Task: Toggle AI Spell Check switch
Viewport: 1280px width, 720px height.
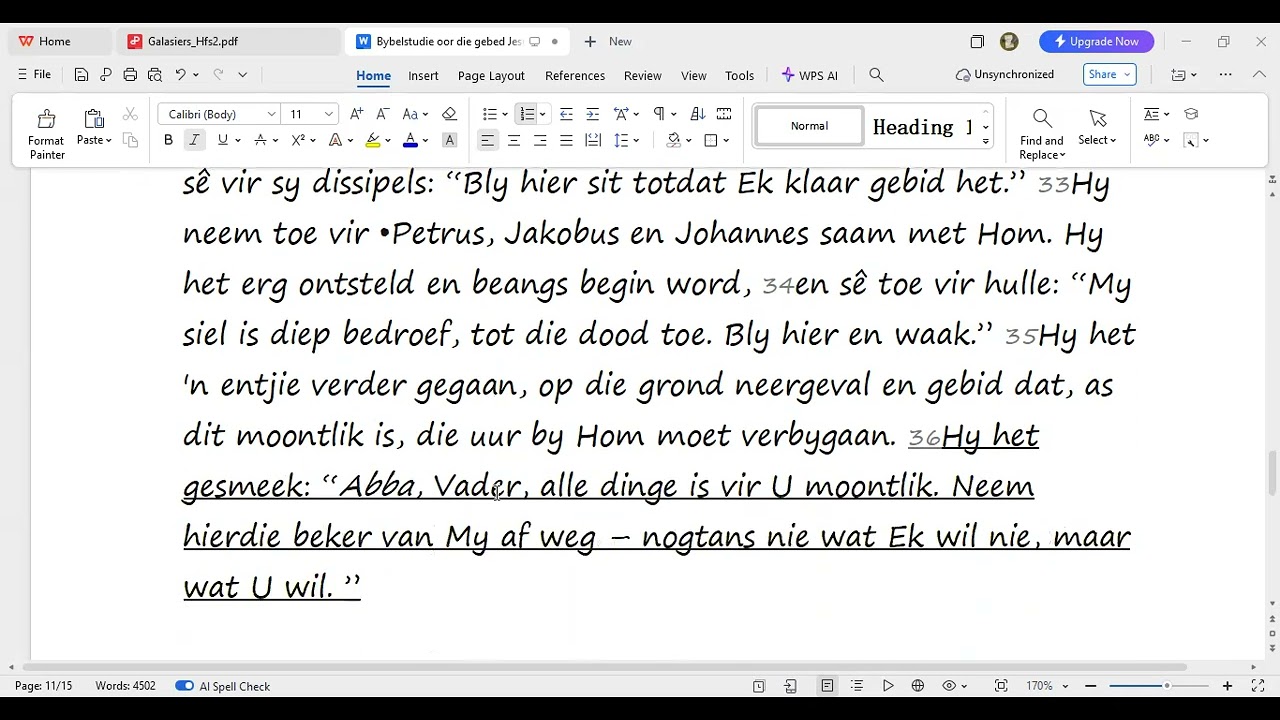Action: coord(184,686)
